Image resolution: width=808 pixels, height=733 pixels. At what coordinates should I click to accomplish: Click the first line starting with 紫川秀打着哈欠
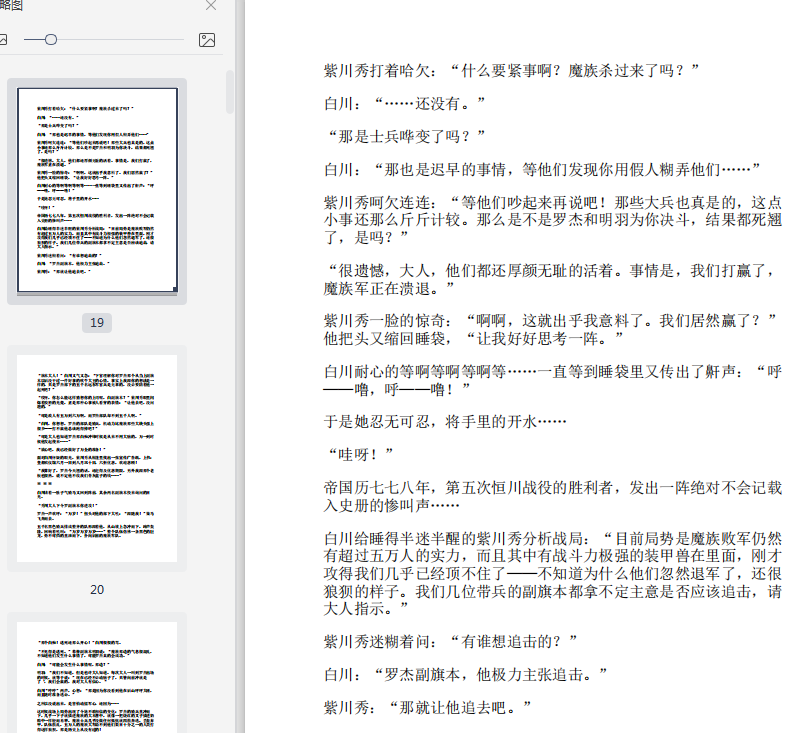click(x=511, y=70)
